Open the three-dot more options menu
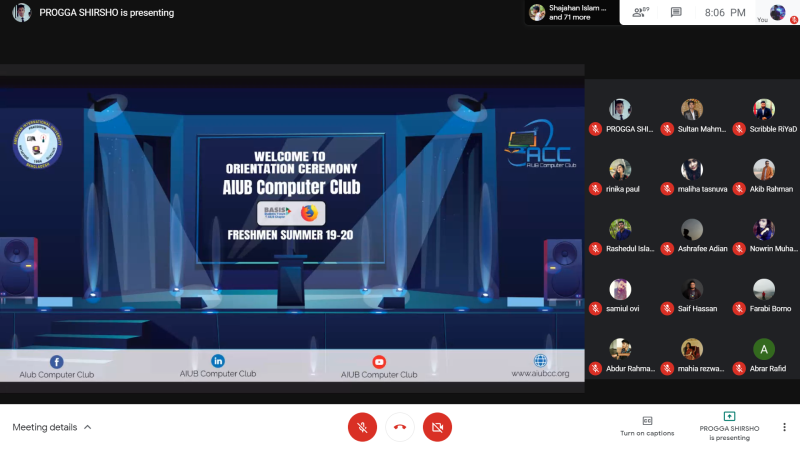800x450 pixels. [x=784, y=427]
